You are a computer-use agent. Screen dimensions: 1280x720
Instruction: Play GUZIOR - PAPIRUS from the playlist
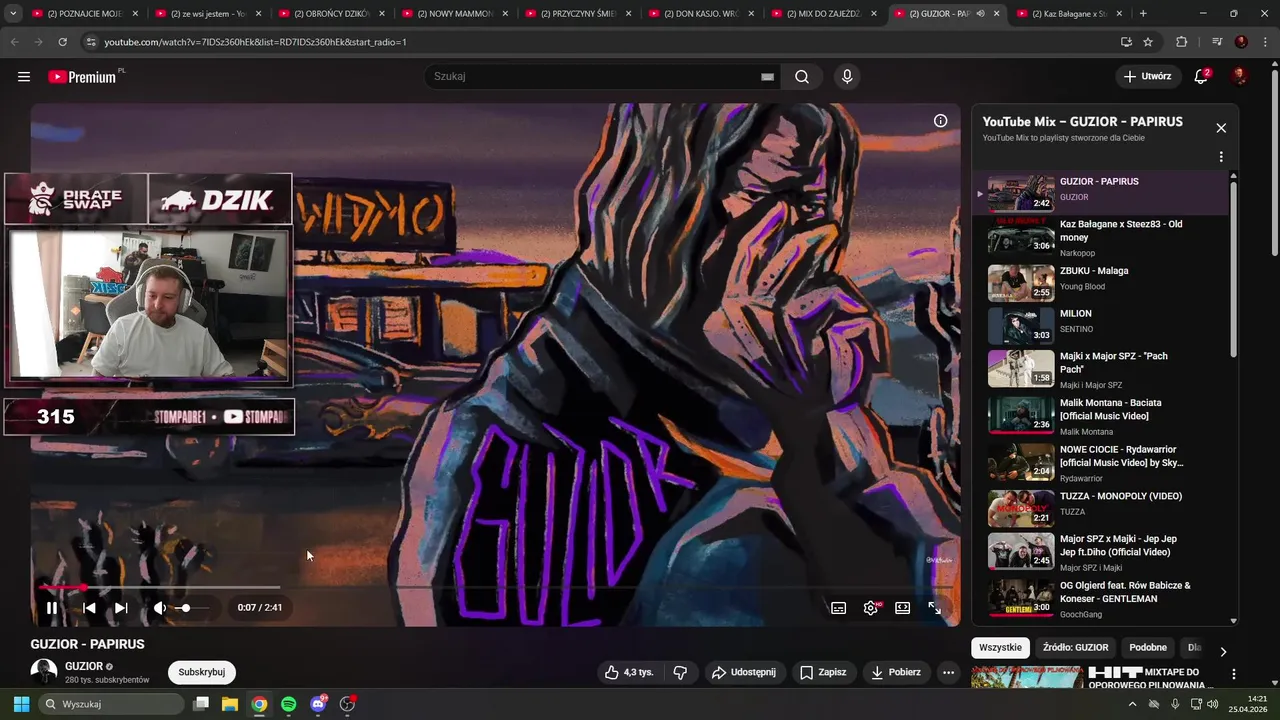click(x=1100, y=192)
